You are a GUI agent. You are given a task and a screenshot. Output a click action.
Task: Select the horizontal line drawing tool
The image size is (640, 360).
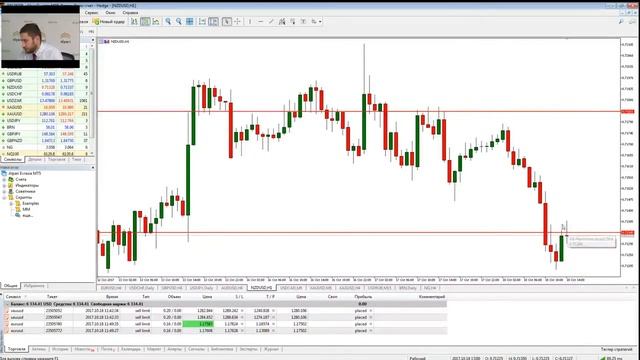coord(260,21)
